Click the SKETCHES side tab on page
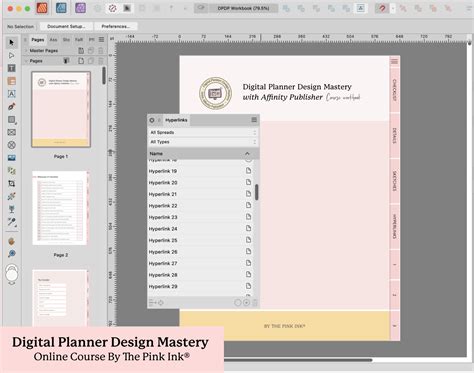Screen dimensions: 474x373 coord(395,181)
